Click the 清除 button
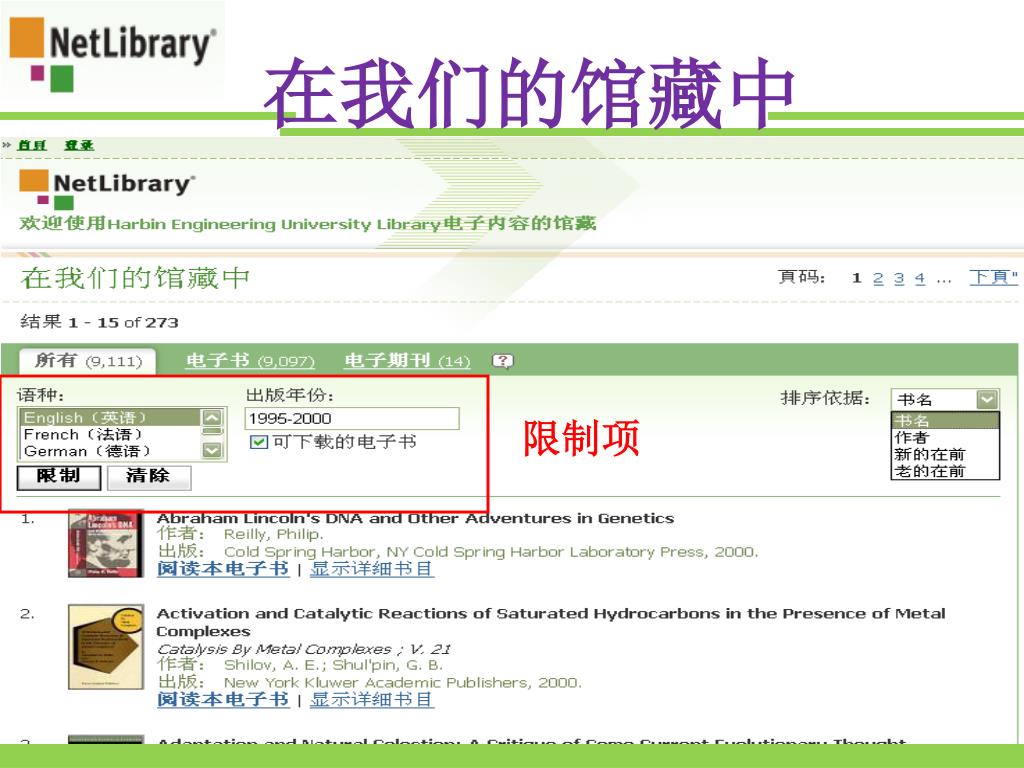 [149, 477]
